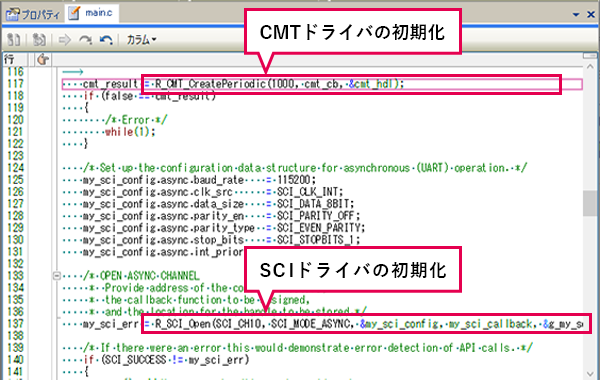
Task: Click the blue undo arrow icon
Action: coord(106,39)
